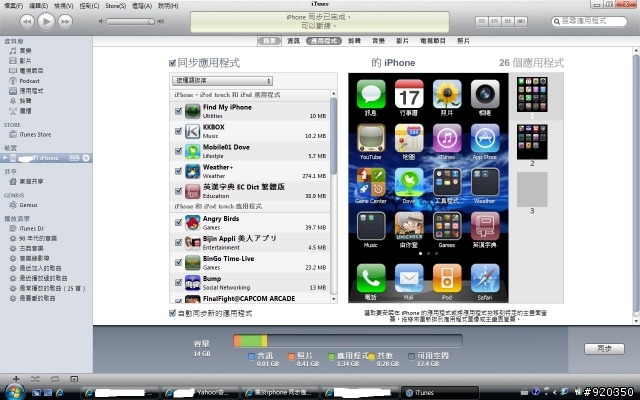The width and height of the screenshot is (640, 400).
Task: Uncheck the KKBOX app checkbox
Action: click(x=178, y=131)
